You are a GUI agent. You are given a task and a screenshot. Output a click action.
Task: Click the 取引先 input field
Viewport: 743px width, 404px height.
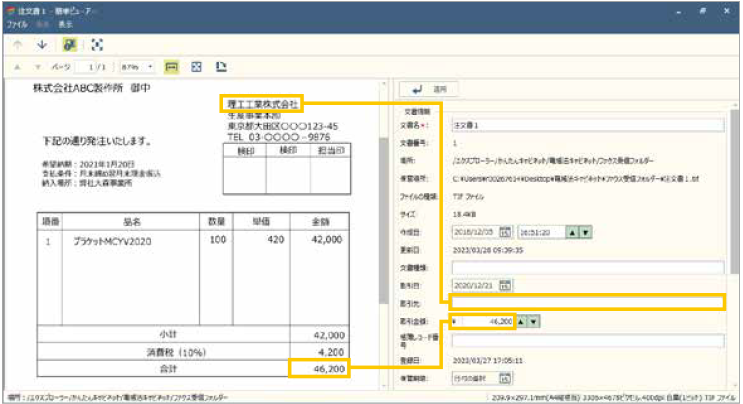point(585,302)
